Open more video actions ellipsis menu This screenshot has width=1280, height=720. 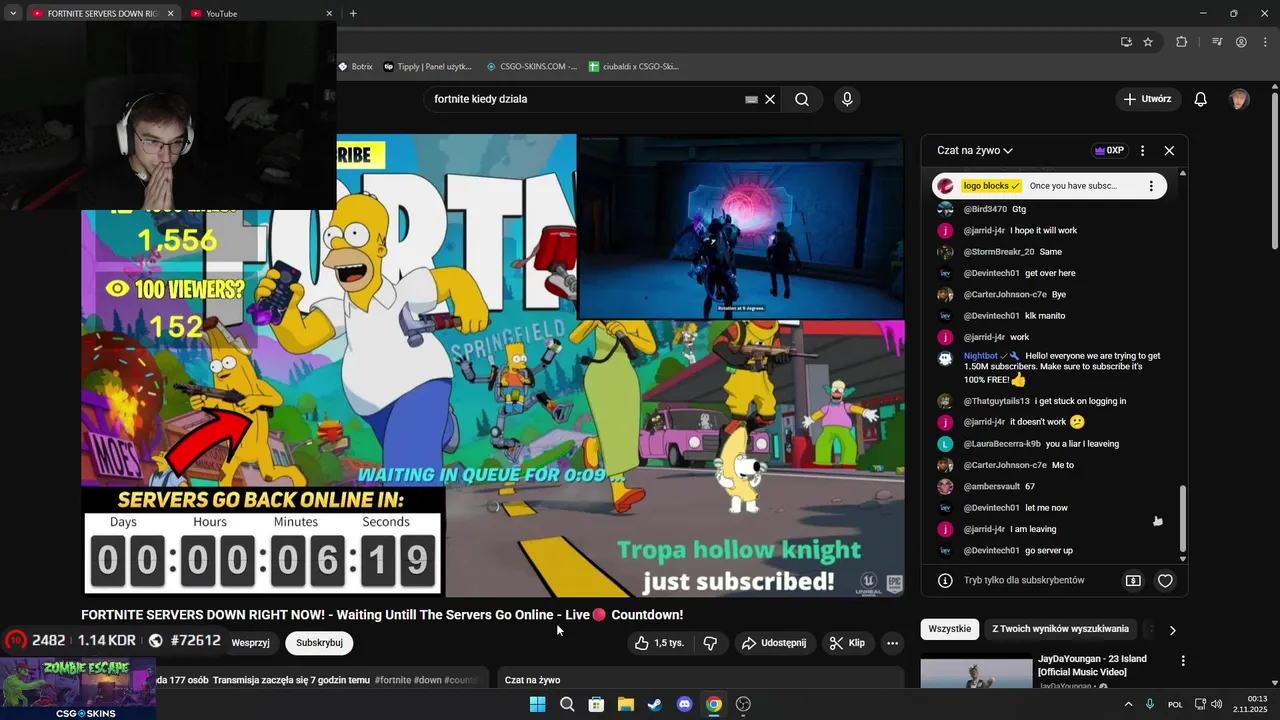point(893,643)
